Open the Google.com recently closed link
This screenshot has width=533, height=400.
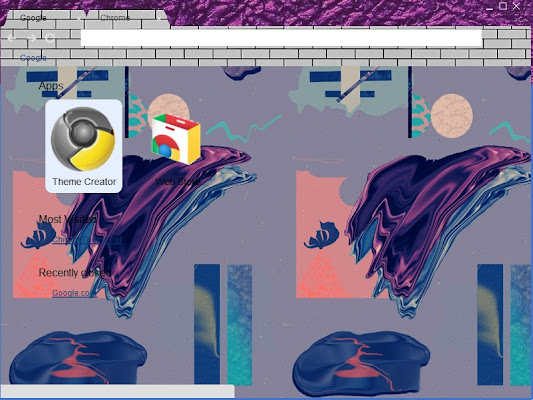[73, 293]
